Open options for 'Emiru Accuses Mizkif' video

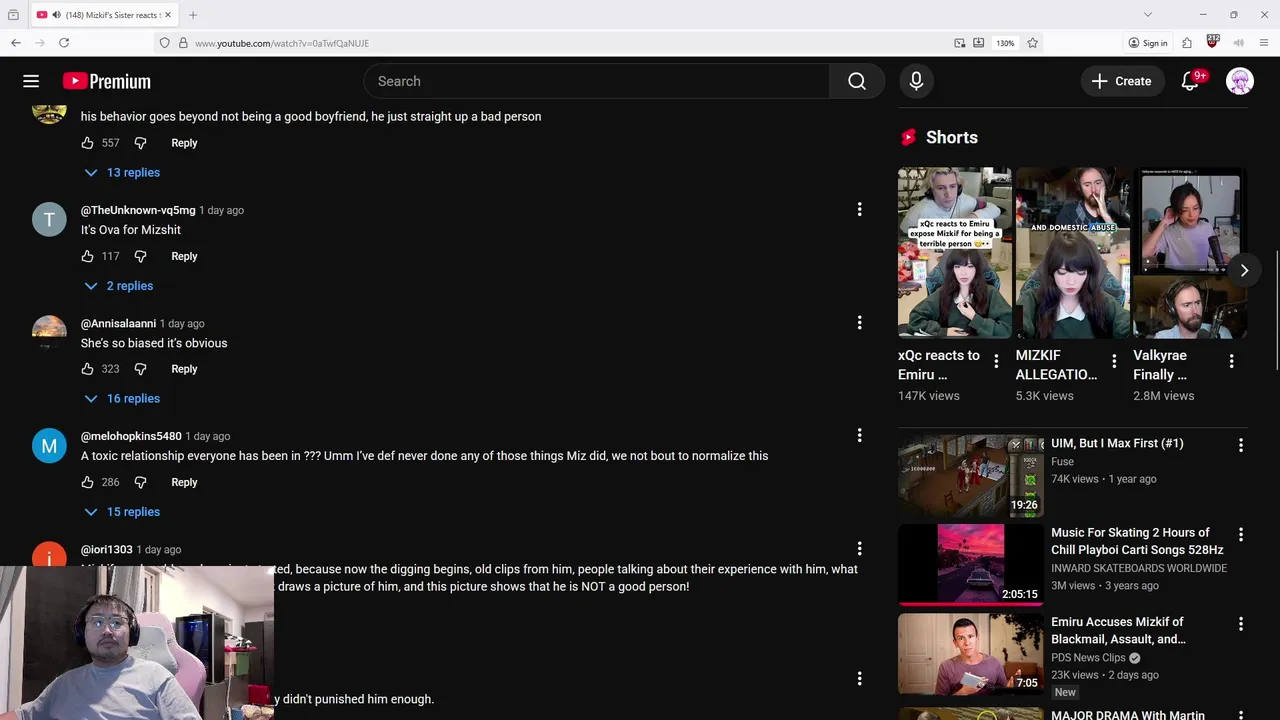[1241, 624]
